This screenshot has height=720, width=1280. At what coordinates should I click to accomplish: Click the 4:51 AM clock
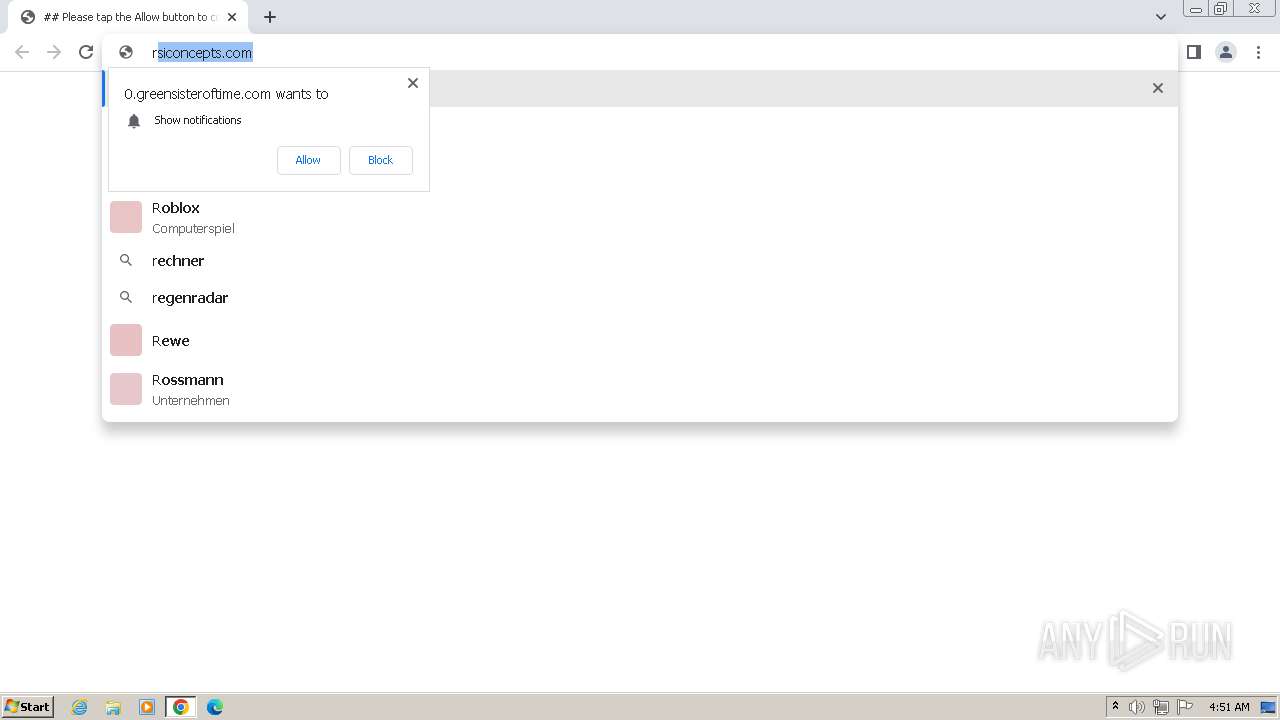coord(1229,707)
